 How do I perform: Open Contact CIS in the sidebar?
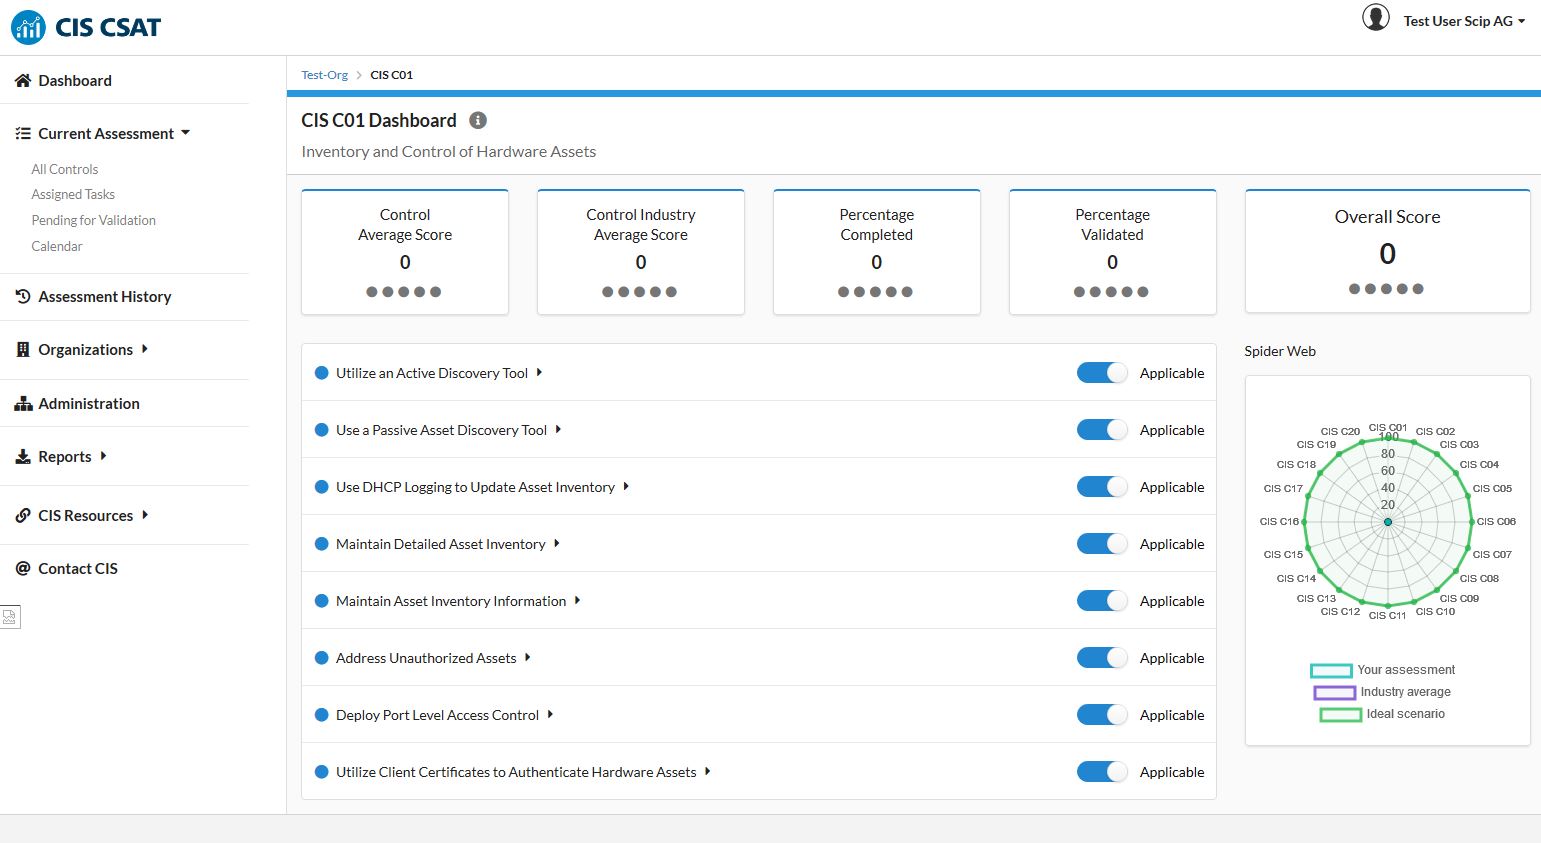pyautogui.click(x=78, y=568)
